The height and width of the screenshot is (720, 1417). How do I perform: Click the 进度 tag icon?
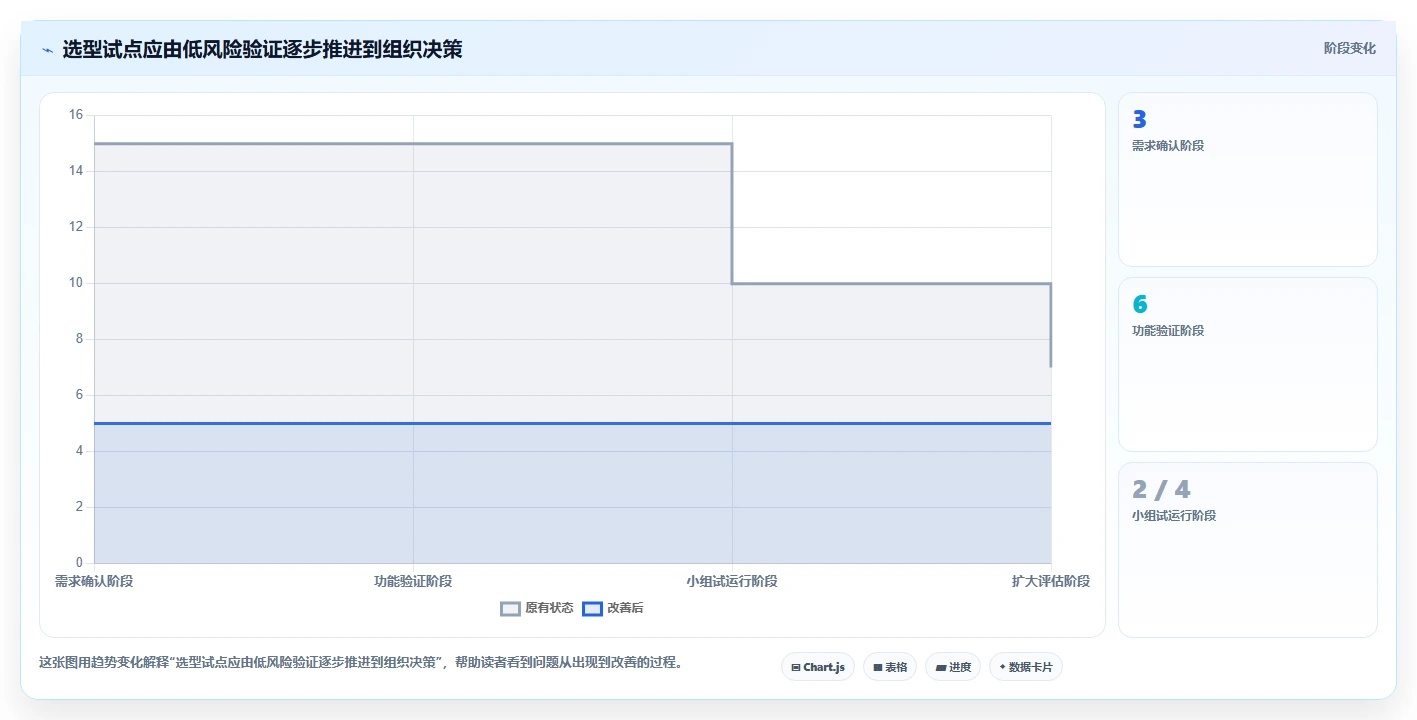pyautogui.click(x=941, y=667)
